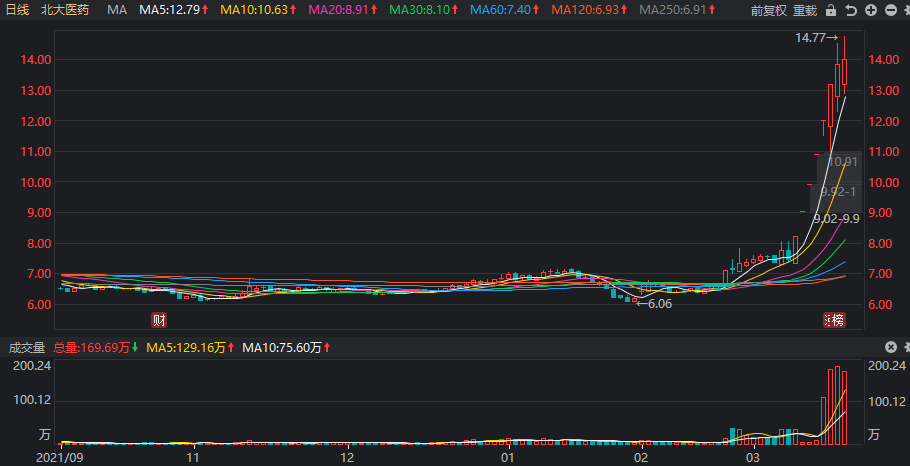Image resolution: width=910 pixels, height=466 pixels.
Task: Open the MA indicator selector
Action: 117,10
